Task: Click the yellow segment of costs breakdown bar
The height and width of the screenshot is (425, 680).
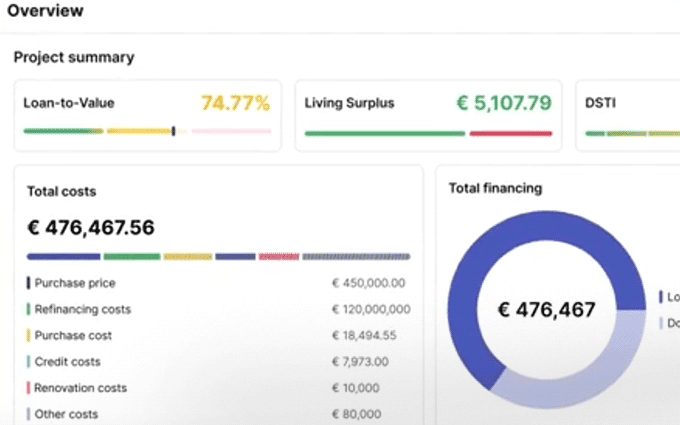Action: (x=188, y=257)
